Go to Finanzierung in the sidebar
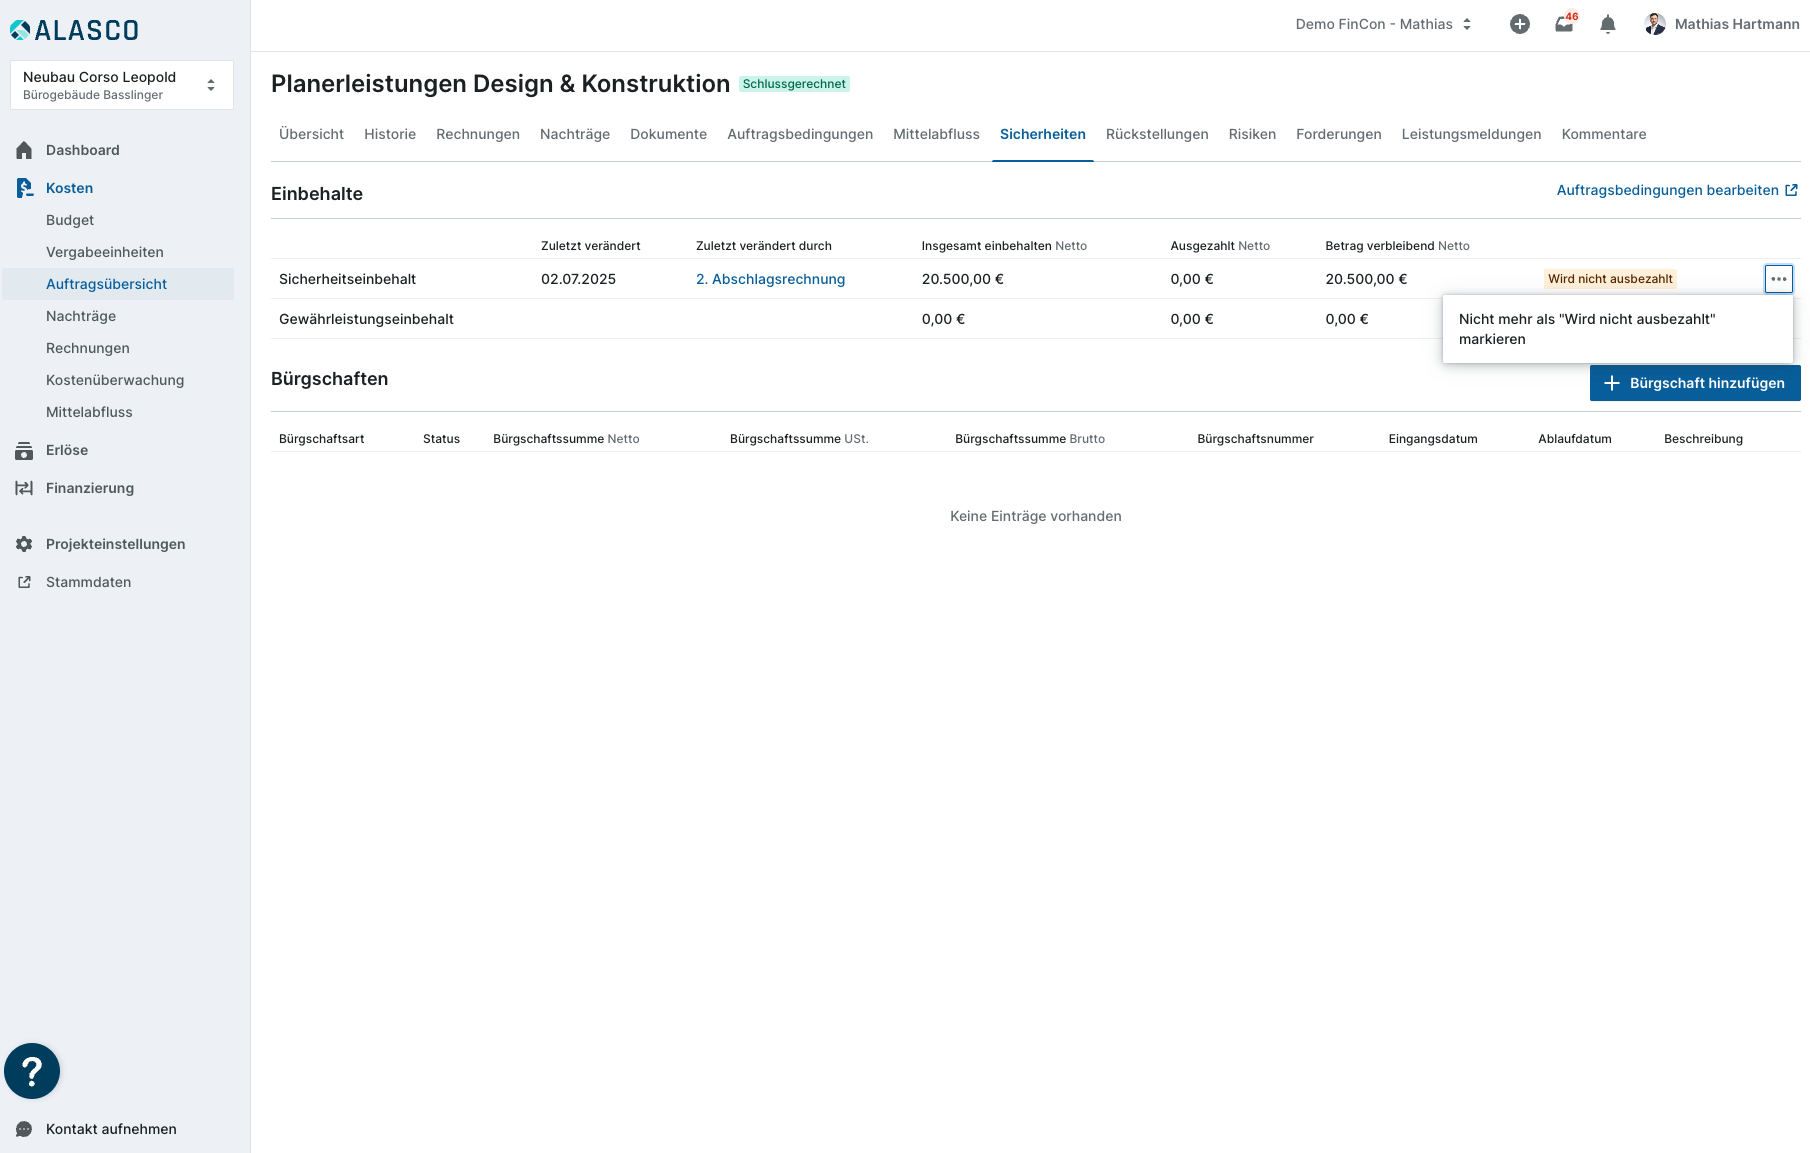1810x1153 pixels. 90,488
